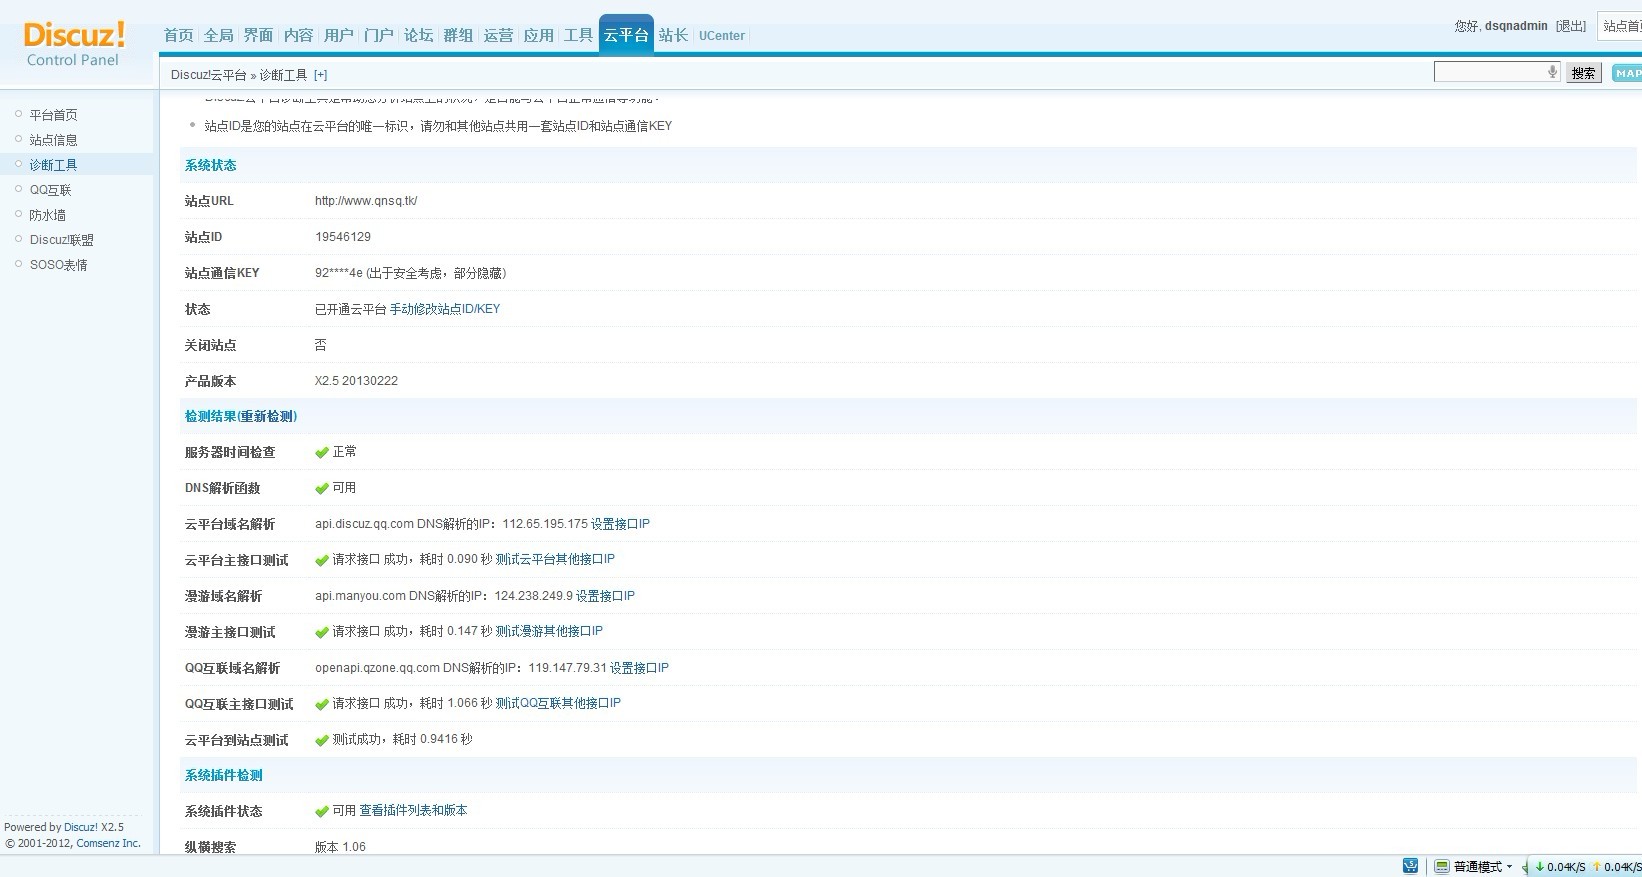The image size is (1642, 877).
Task: Switch to the 论坛 top menu item
Action: point(418,35)
